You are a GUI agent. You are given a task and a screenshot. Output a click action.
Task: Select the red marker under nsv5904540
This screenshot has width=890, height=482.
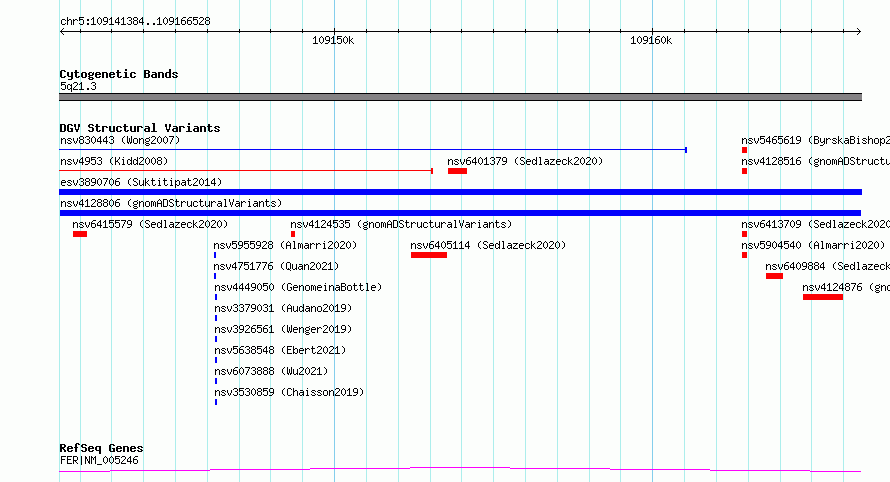(x=744, y=255)
